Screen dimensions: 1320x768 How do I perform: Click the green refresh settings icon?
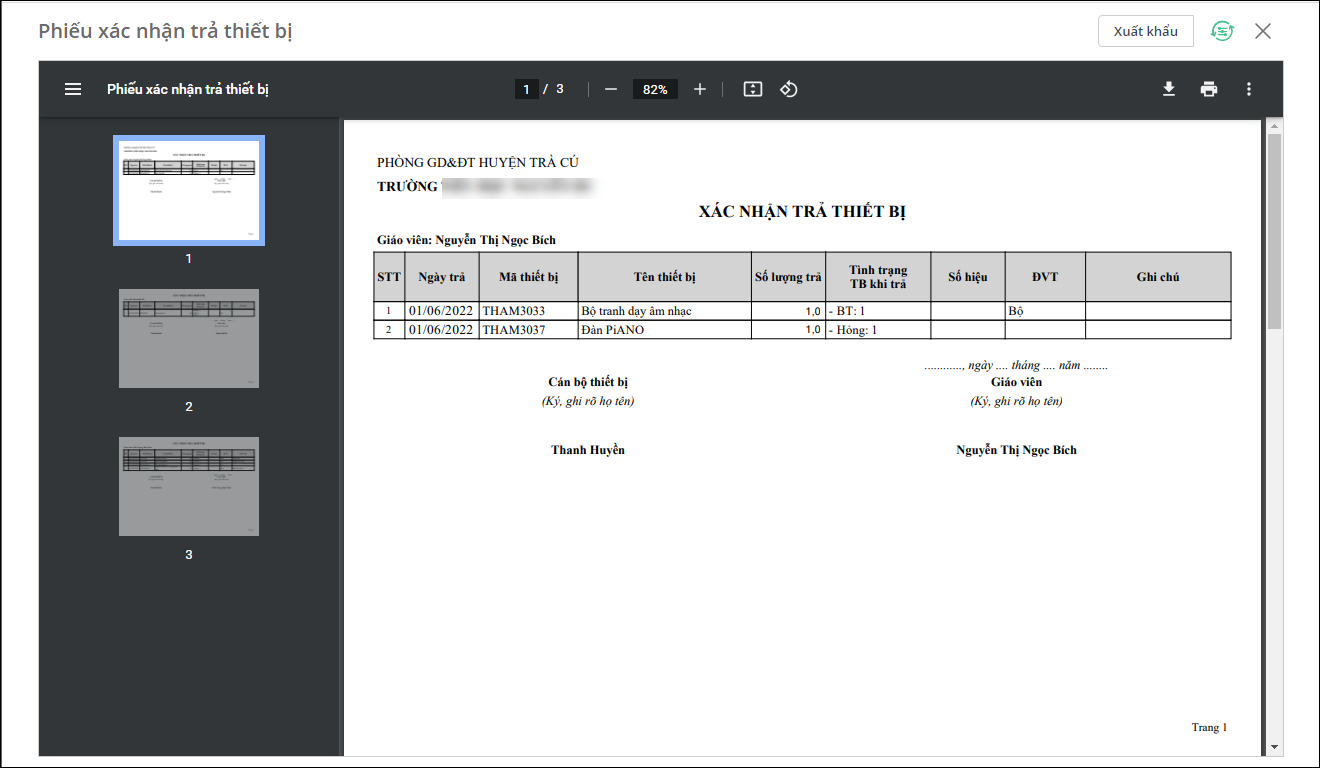pyautogui.click(x=1222, y=31)
